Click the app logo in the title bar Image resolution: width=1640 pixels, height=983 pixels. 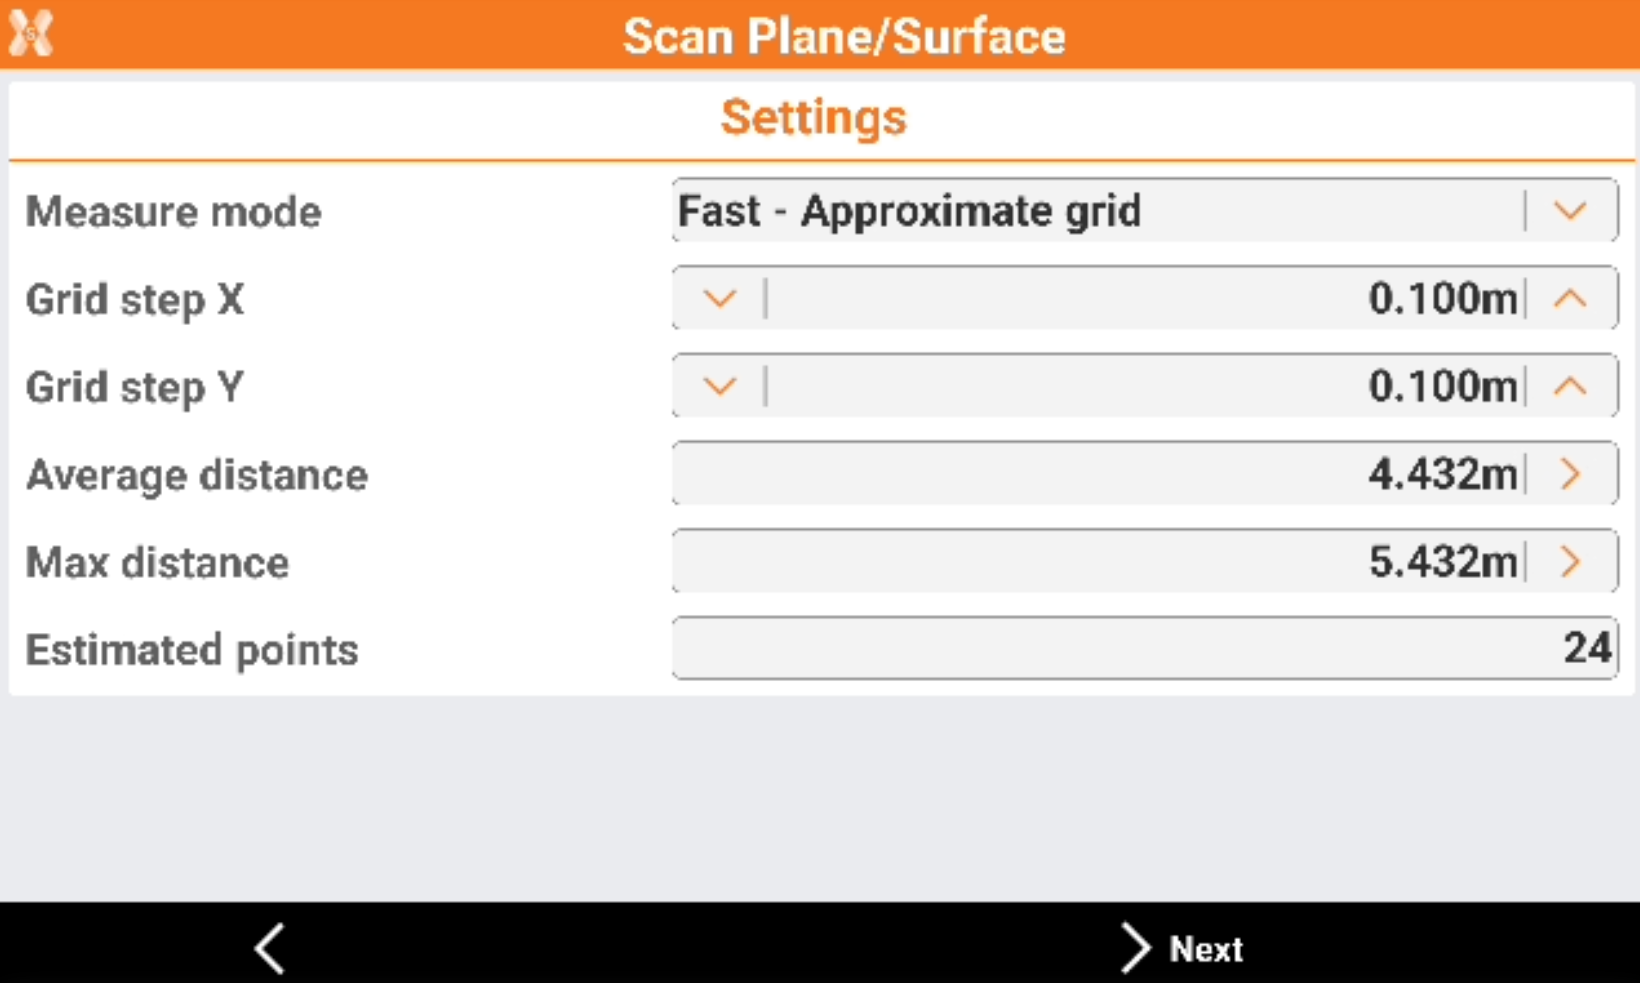point(30,32)
